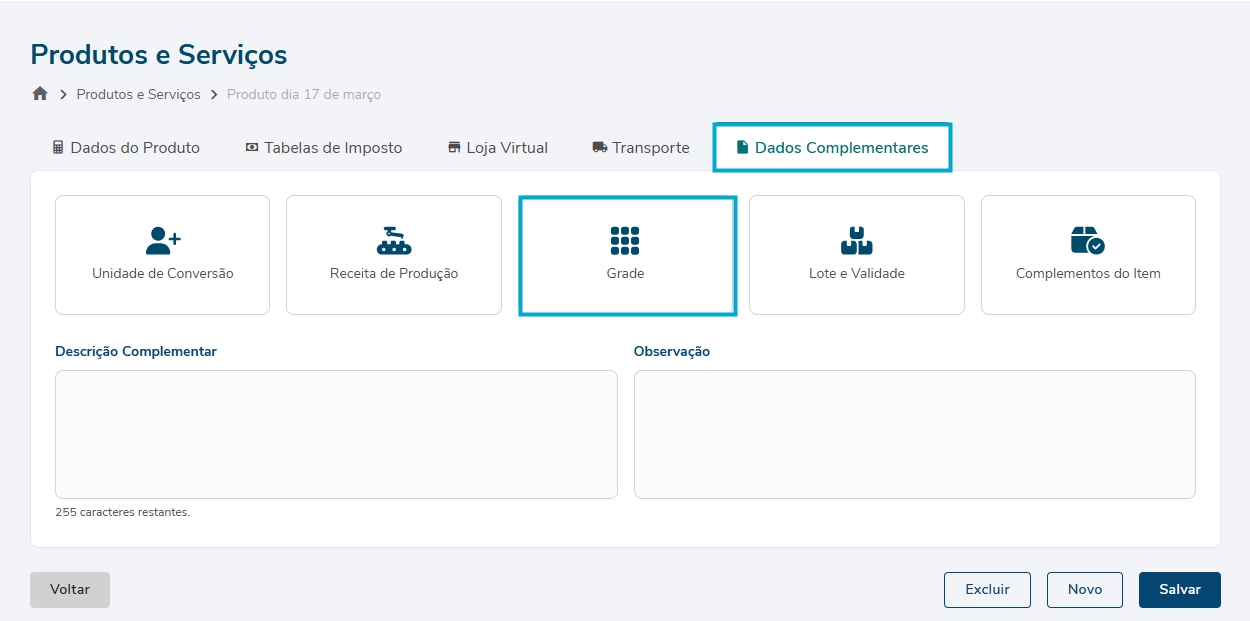
Task: Click the store icon on the Loja Virtual tab
Action: click(454, 148)
